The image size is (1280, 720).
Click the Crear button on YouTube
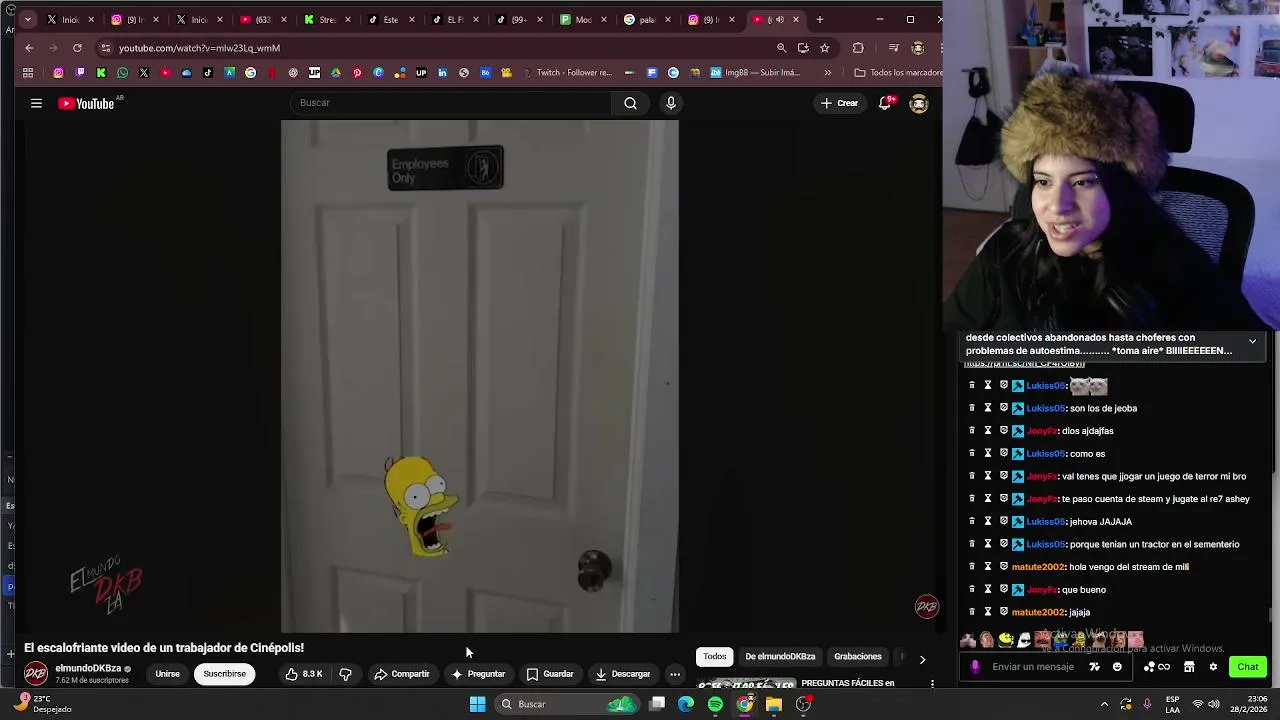(x=839, y=103)
